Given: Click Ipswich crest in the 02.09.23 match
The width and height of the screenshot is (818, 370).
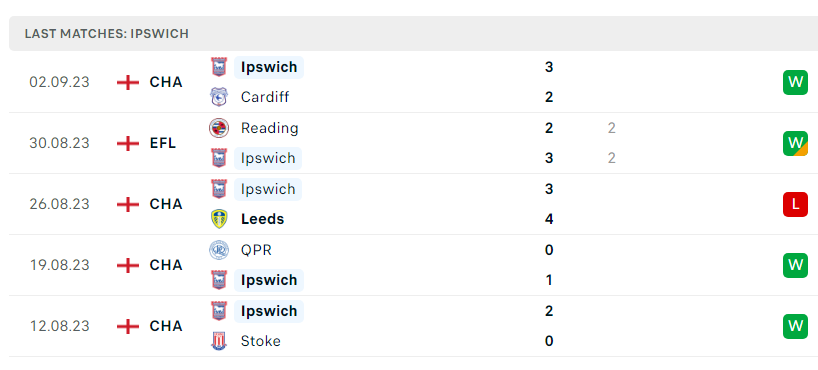Looking at the screenshot, I should (x=219, y=67).
